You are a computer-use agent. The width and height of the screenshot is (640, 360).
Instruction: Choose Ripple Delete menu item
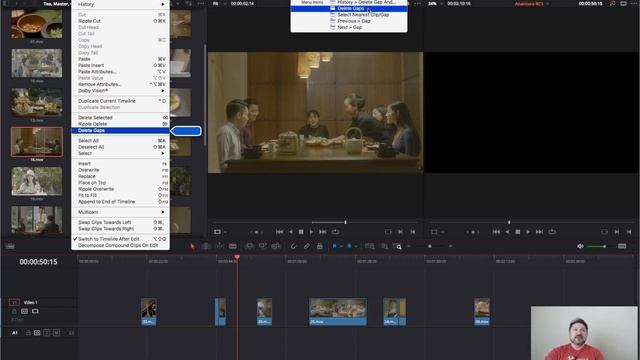point(120,124)
